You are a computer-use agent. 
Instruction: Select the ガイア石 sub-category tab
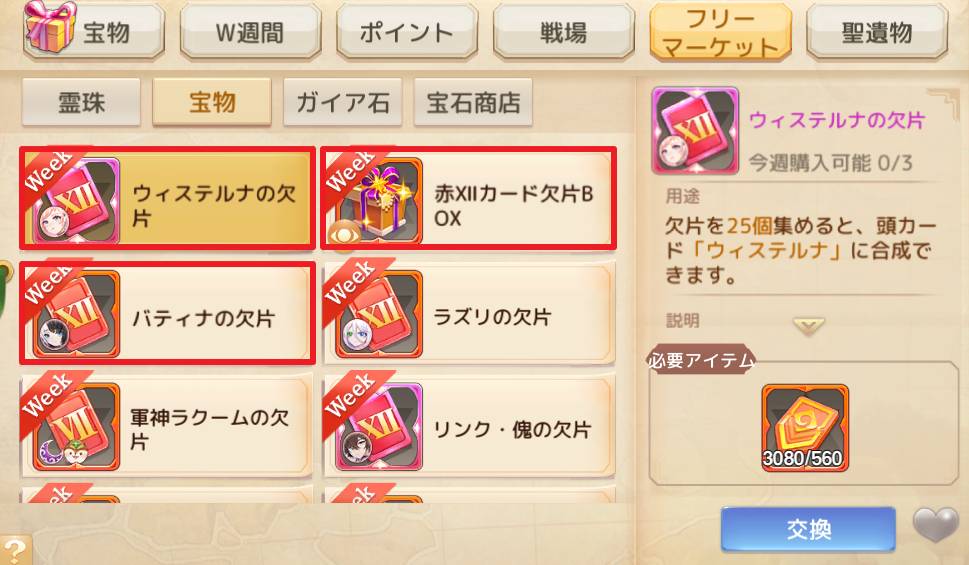point(342,102)
